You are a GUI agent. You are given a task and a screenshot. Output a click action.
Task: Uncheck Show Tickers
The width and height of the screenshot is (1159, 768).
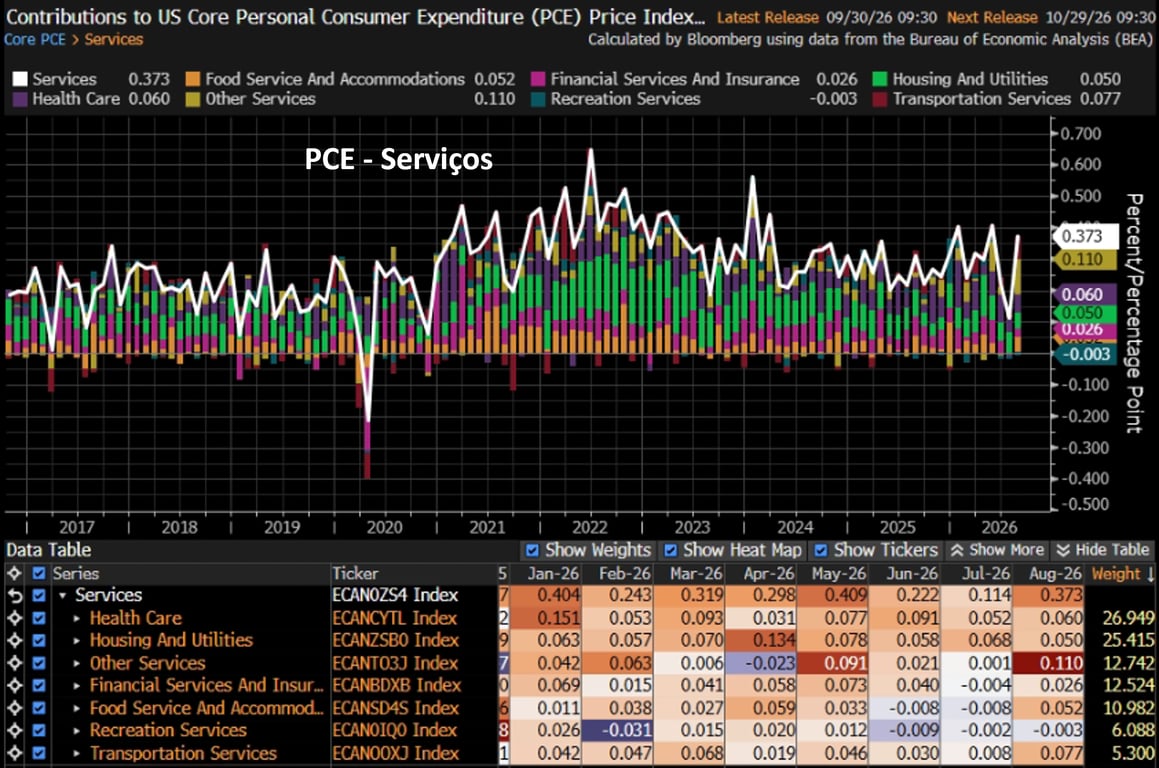click(x=820, y=551)
